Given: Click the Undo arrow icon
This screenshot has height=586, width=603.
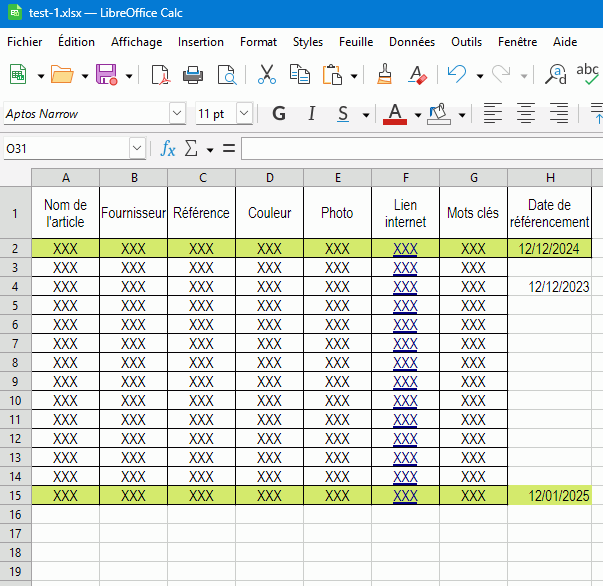Looking at the screenshot, I should point(457,75).
